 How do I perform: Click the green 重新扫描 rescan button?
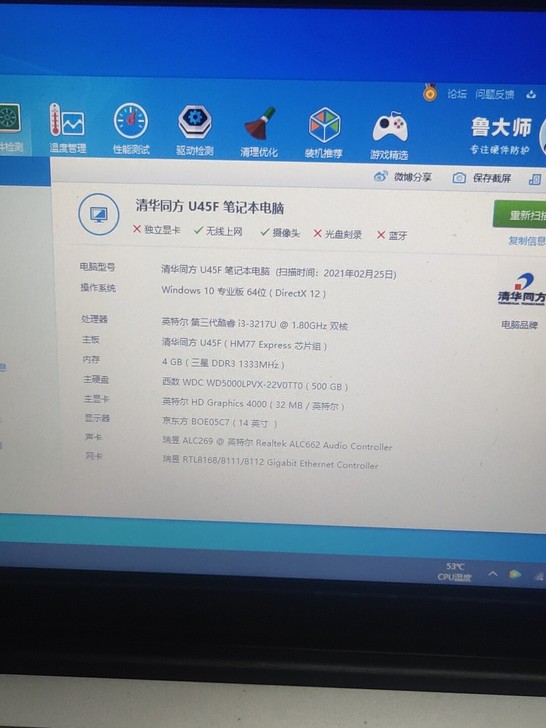[x=520, y=215]
